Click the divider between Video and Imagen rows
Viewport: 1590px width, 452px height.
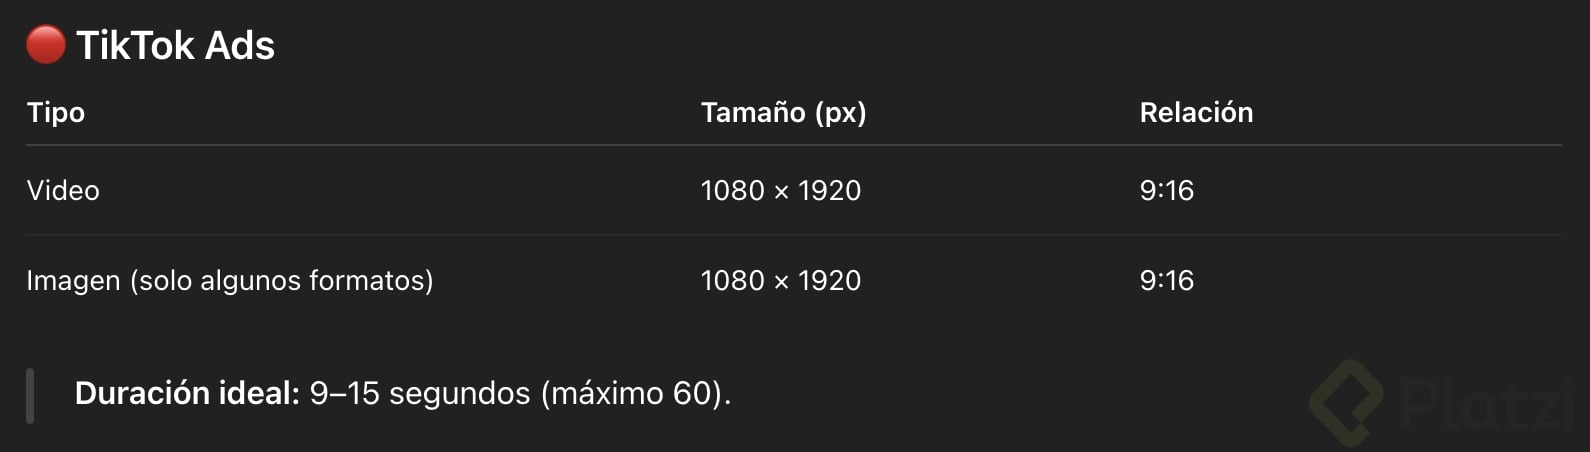coord(793,235)
